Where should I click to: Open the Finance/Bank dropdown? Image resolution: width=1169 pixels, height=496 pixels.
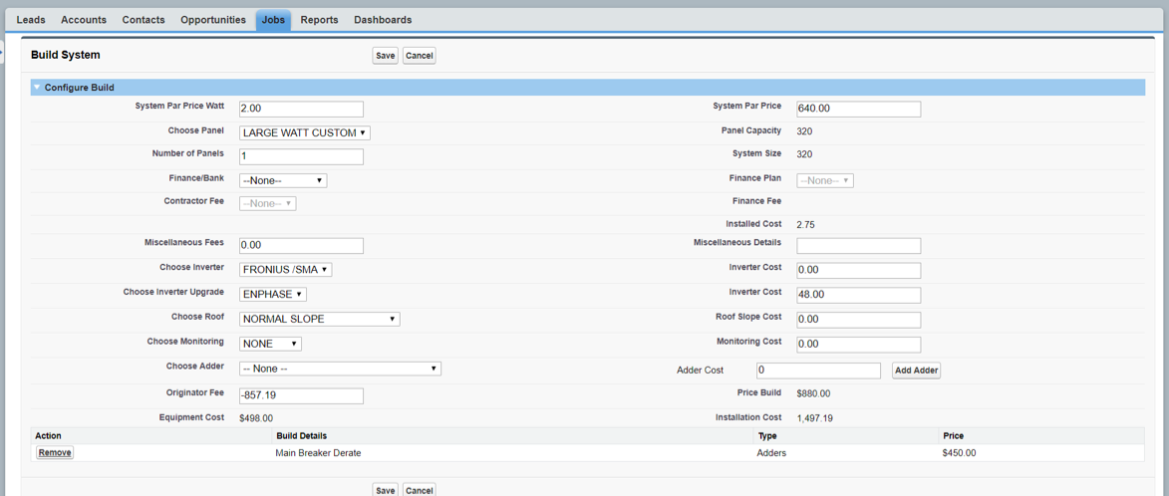pos(283,181)
